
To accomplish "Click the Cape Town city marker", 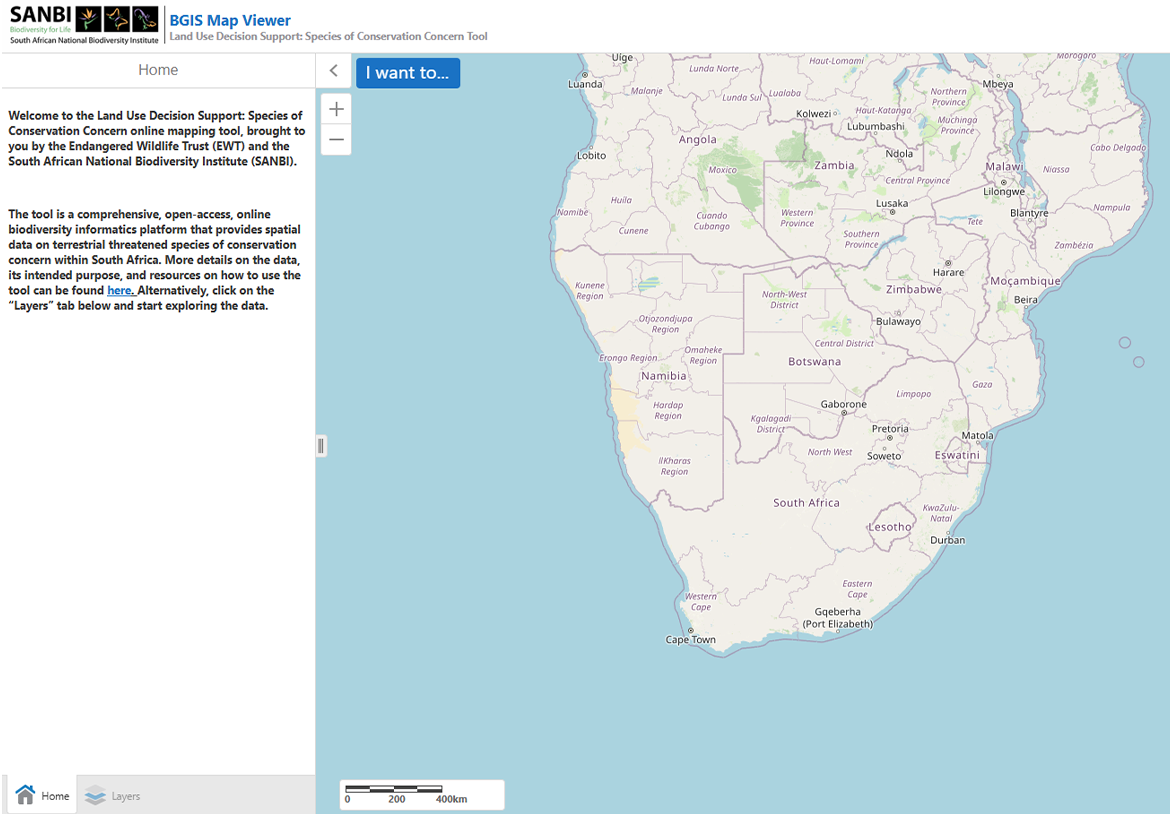I will pos(691,630).
